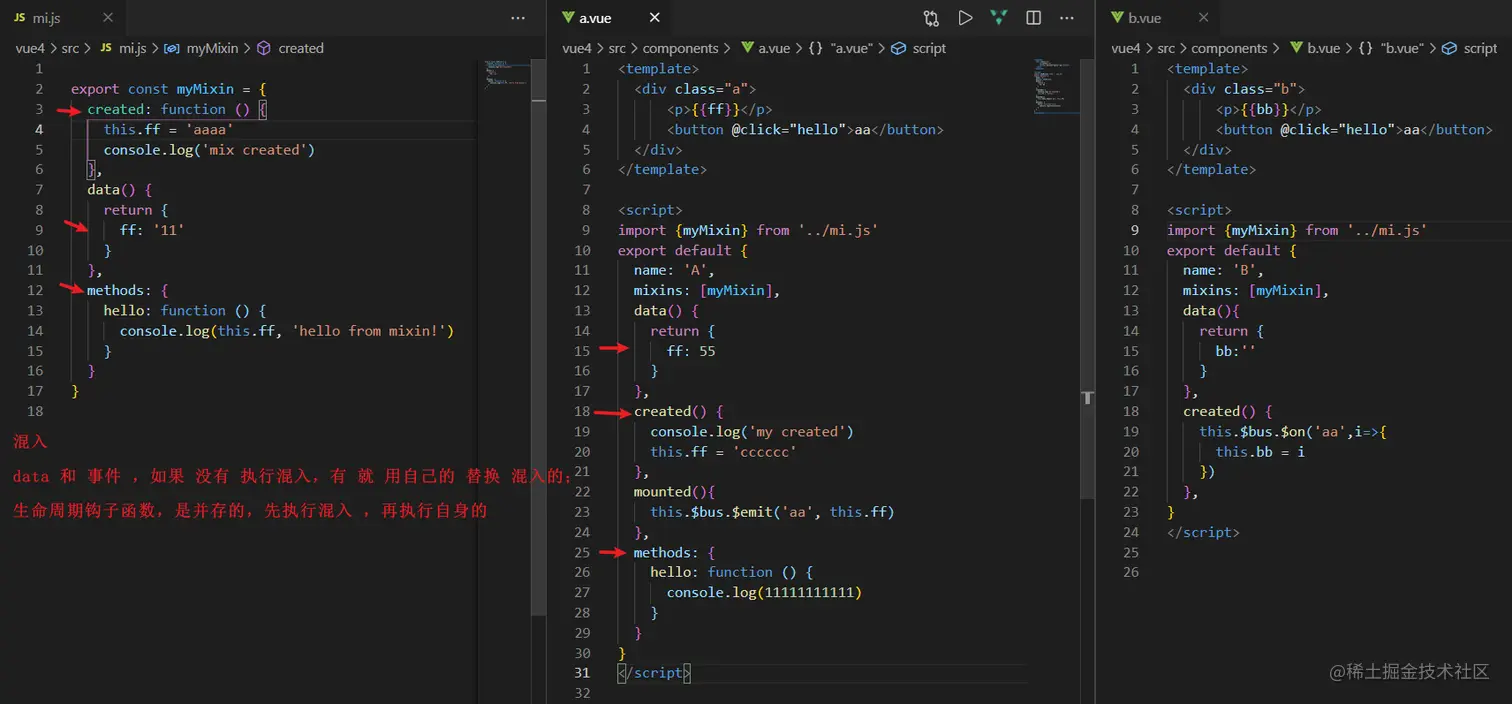Image resolution: width=1512 pixels, height=704 pixels.
Task: Click line number 31 in a.vue gutter
Action: coord(583,673)
